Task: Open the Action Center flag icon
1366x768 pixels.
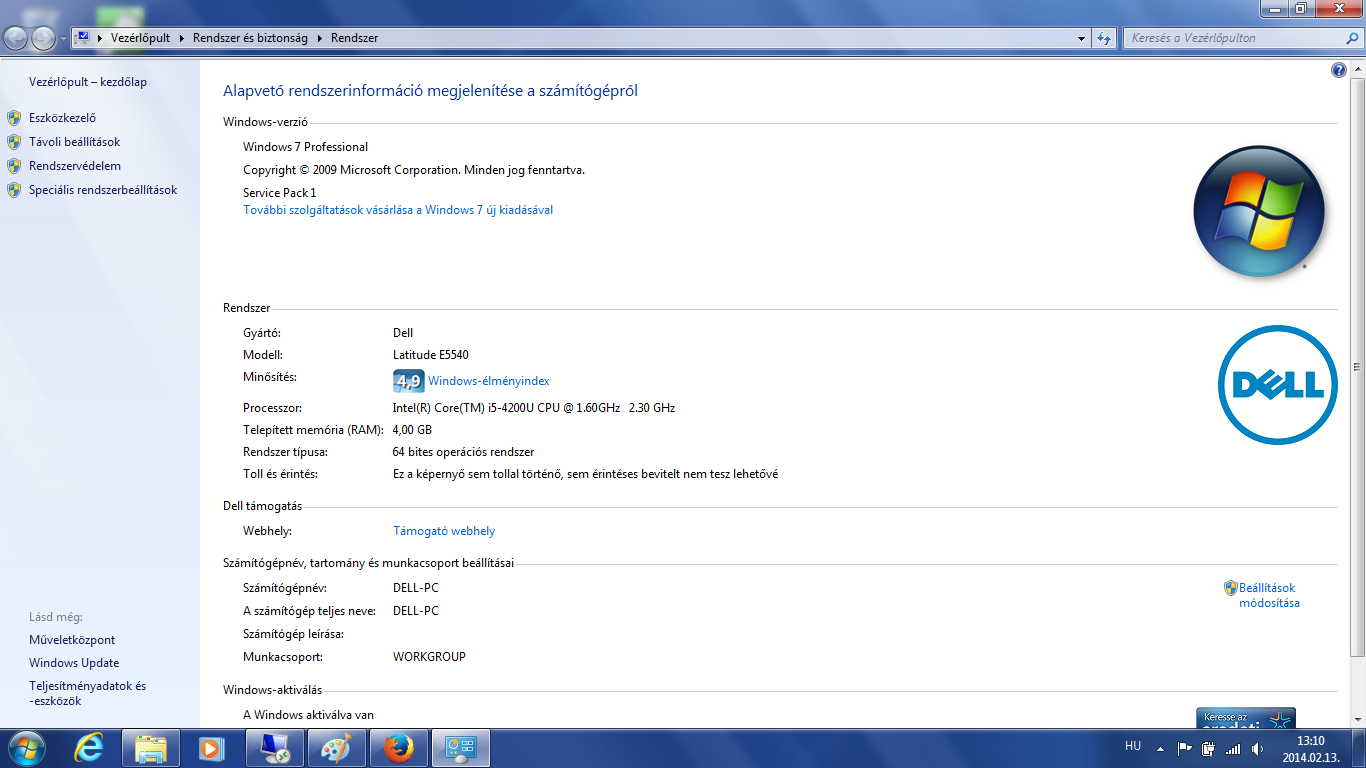Action: coord(1185,748)
